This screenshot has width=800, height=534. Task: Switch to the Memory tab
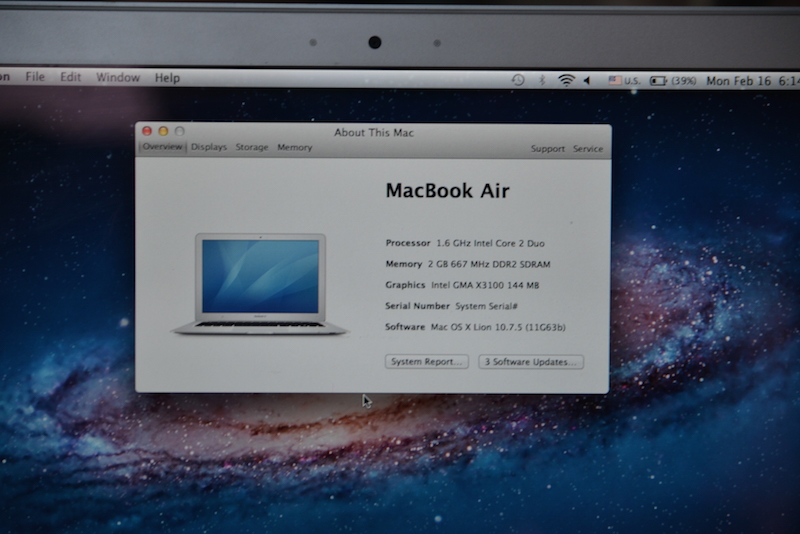pyautogui.click(x=294, y=147)
